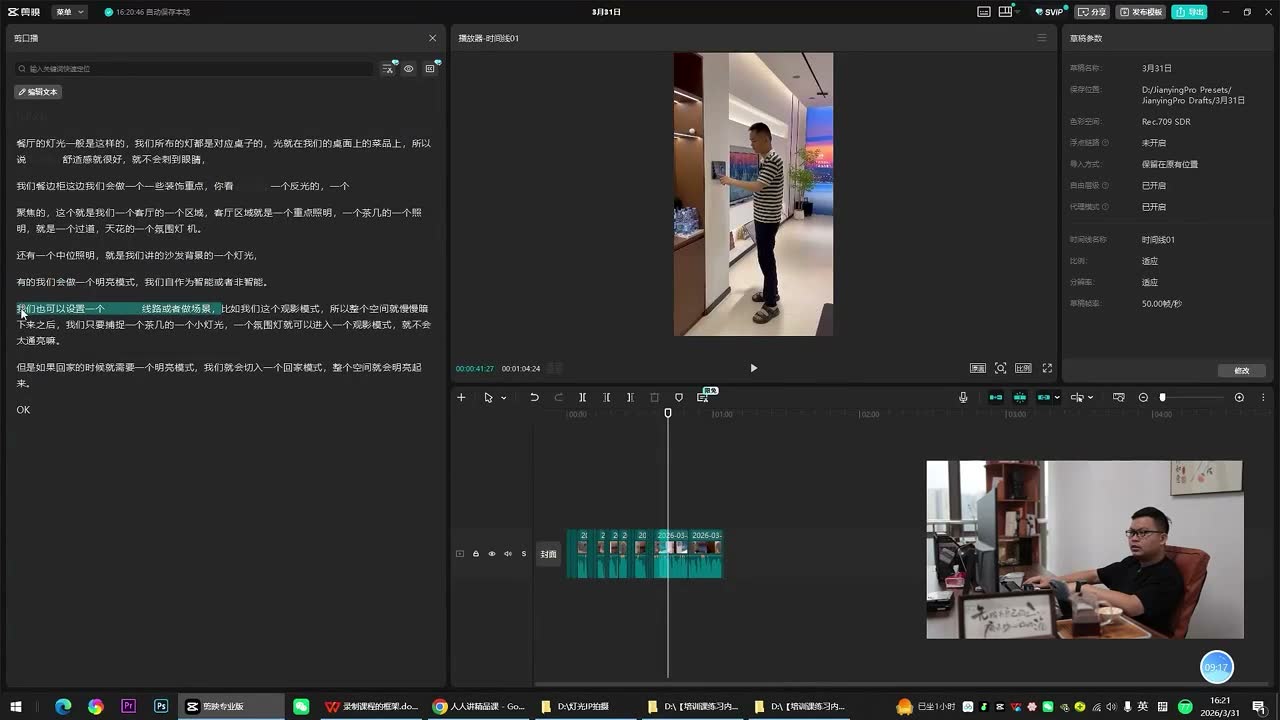
Task: Zoom out the timeline with minus icon
Action: tap(1143, 397)
